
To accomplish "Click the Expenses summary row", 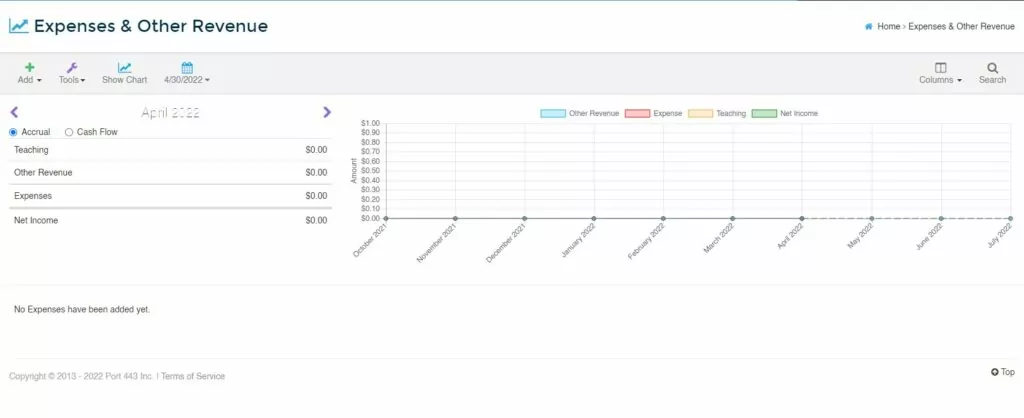I will point(170,195).
